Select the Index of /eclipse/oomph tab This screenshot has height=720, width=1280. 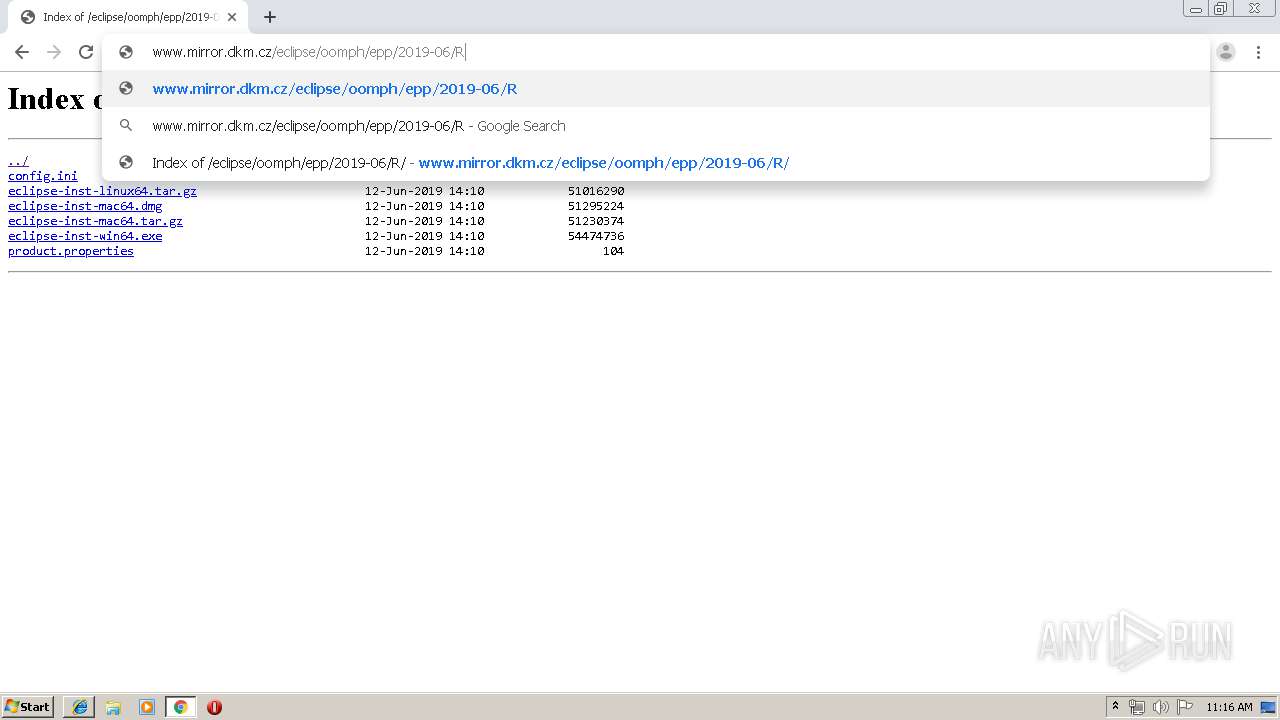tap(127, 17)
